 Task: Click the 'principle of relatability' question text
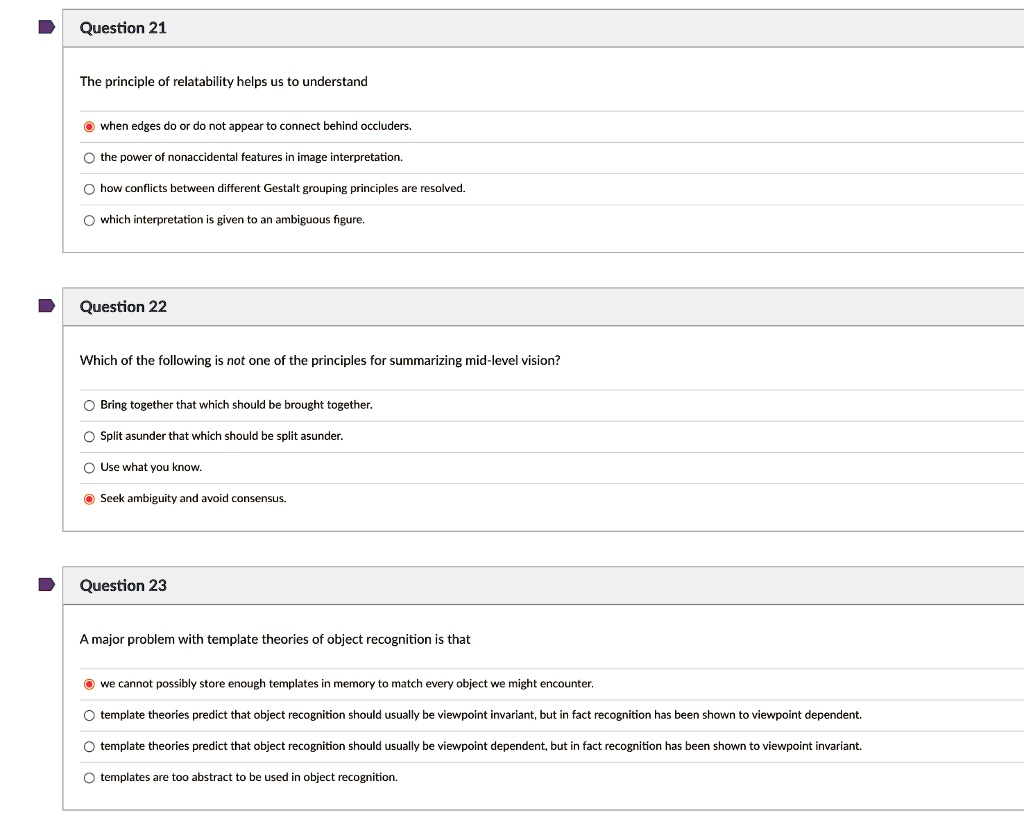pos(224,82)
